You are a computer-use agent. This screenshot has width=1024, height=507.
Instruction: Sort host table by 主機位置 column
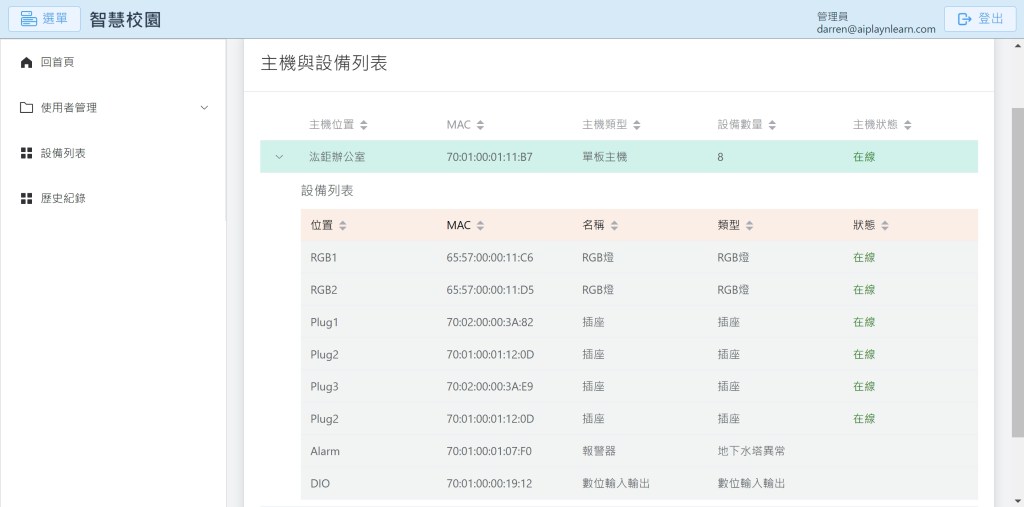364,125
